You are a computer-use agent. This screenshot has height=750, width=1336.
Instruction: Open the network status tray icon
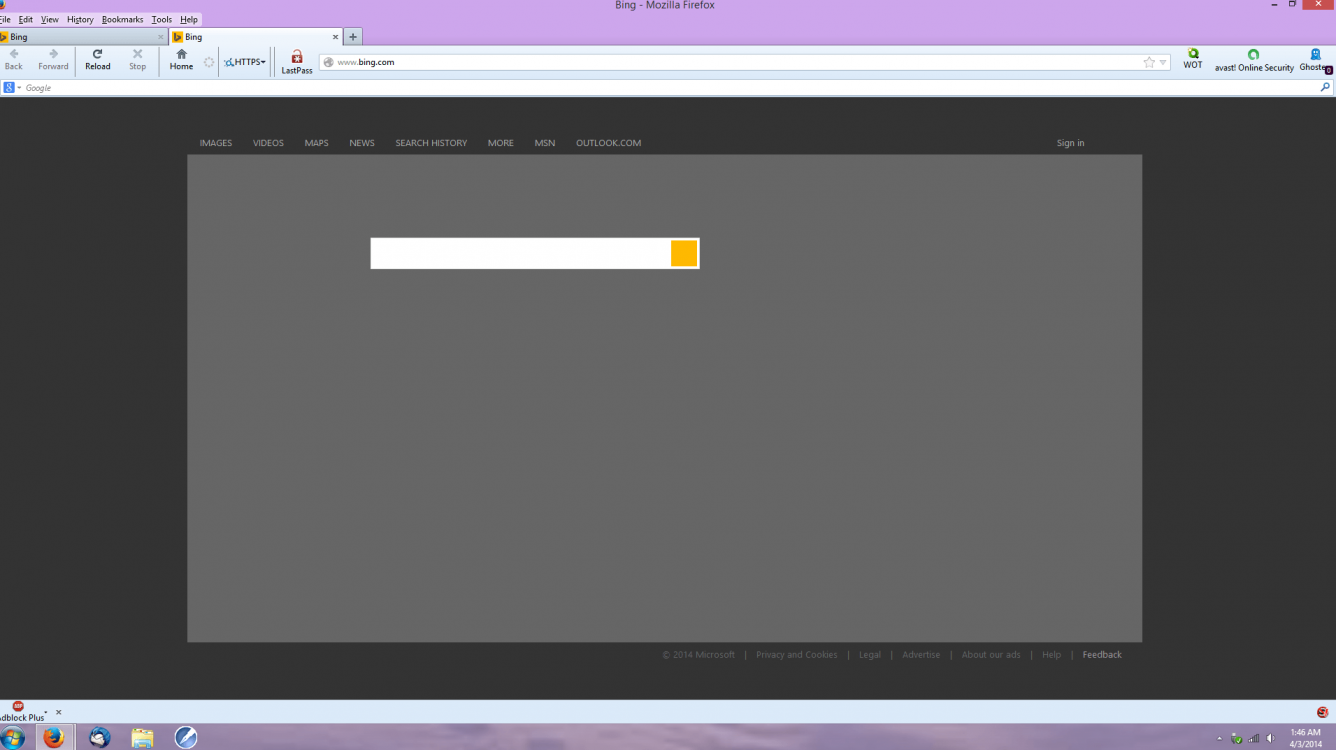point(1254,739)
